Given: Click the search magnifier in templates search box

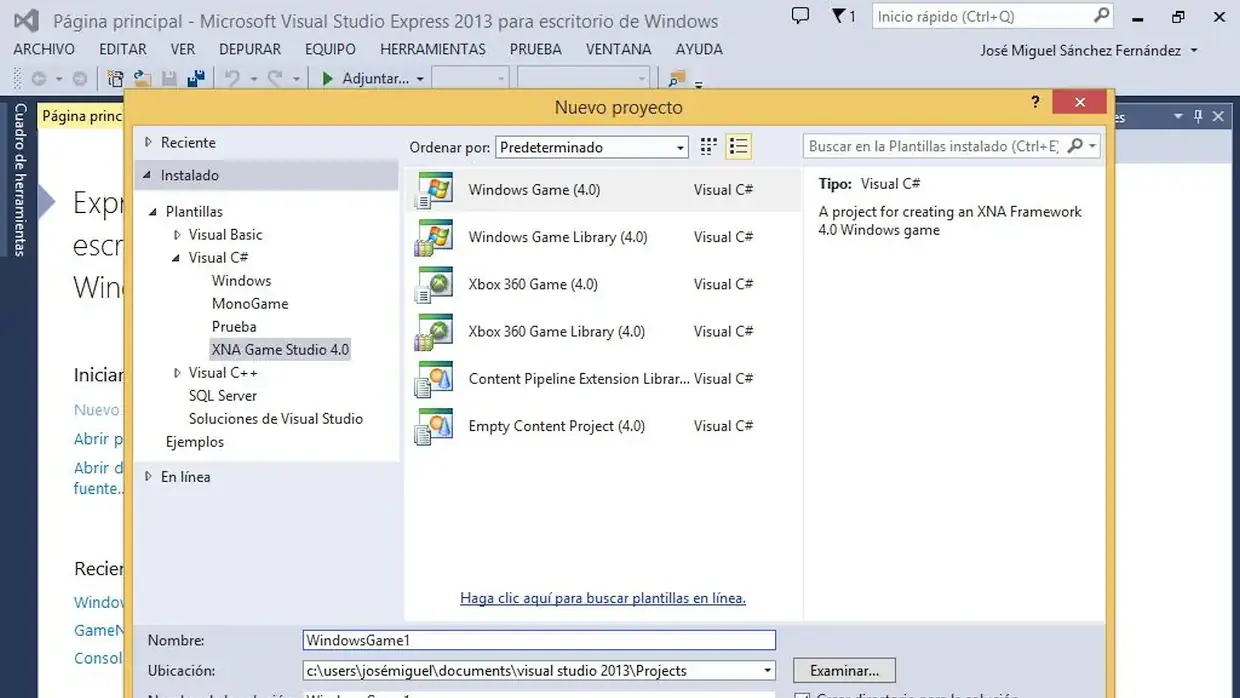Looking at the screenshot, I should (x=1074, y=146).
